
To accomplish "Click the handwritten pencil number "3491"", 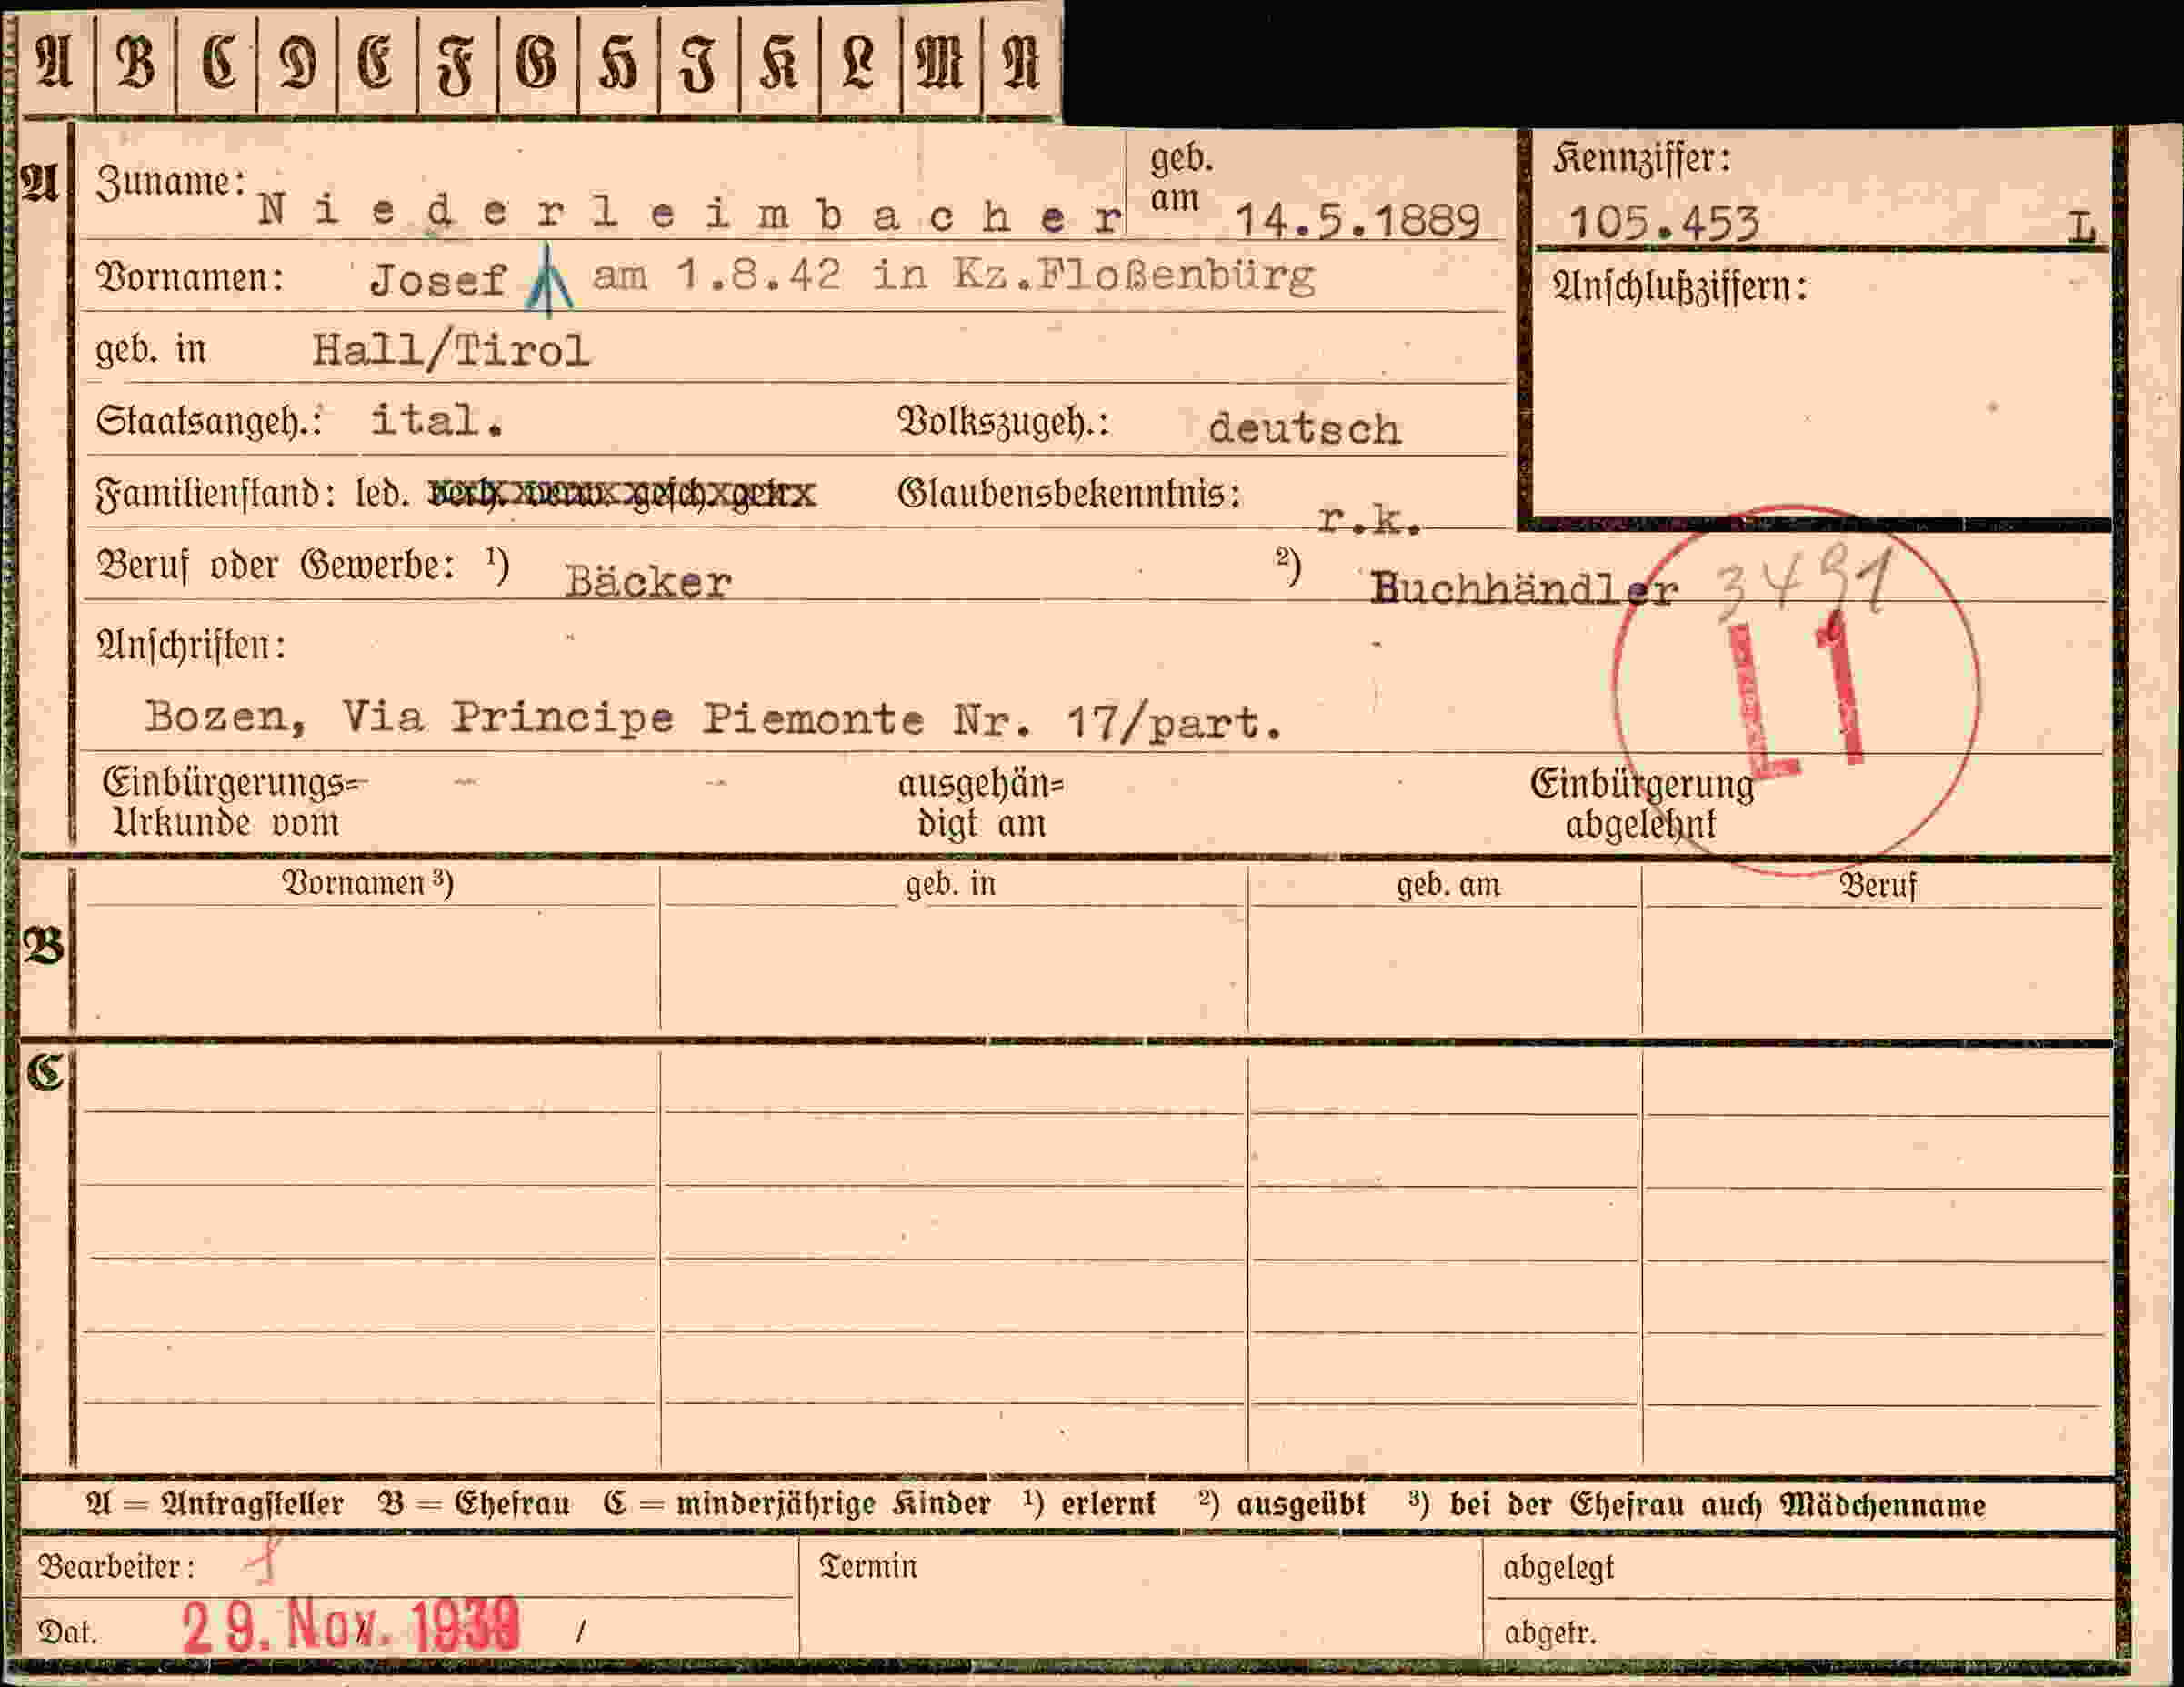I will (x=1804, y=584).
